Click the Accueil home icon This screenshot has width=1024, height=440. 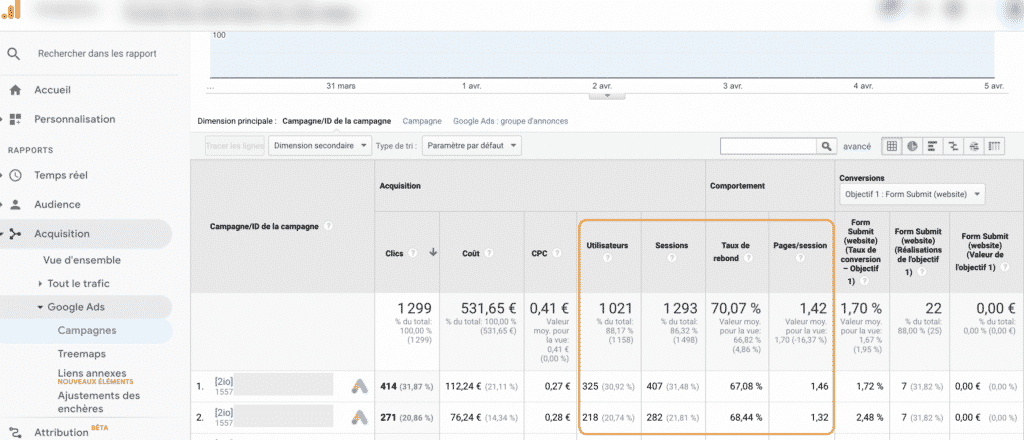(x=15, y=90)
